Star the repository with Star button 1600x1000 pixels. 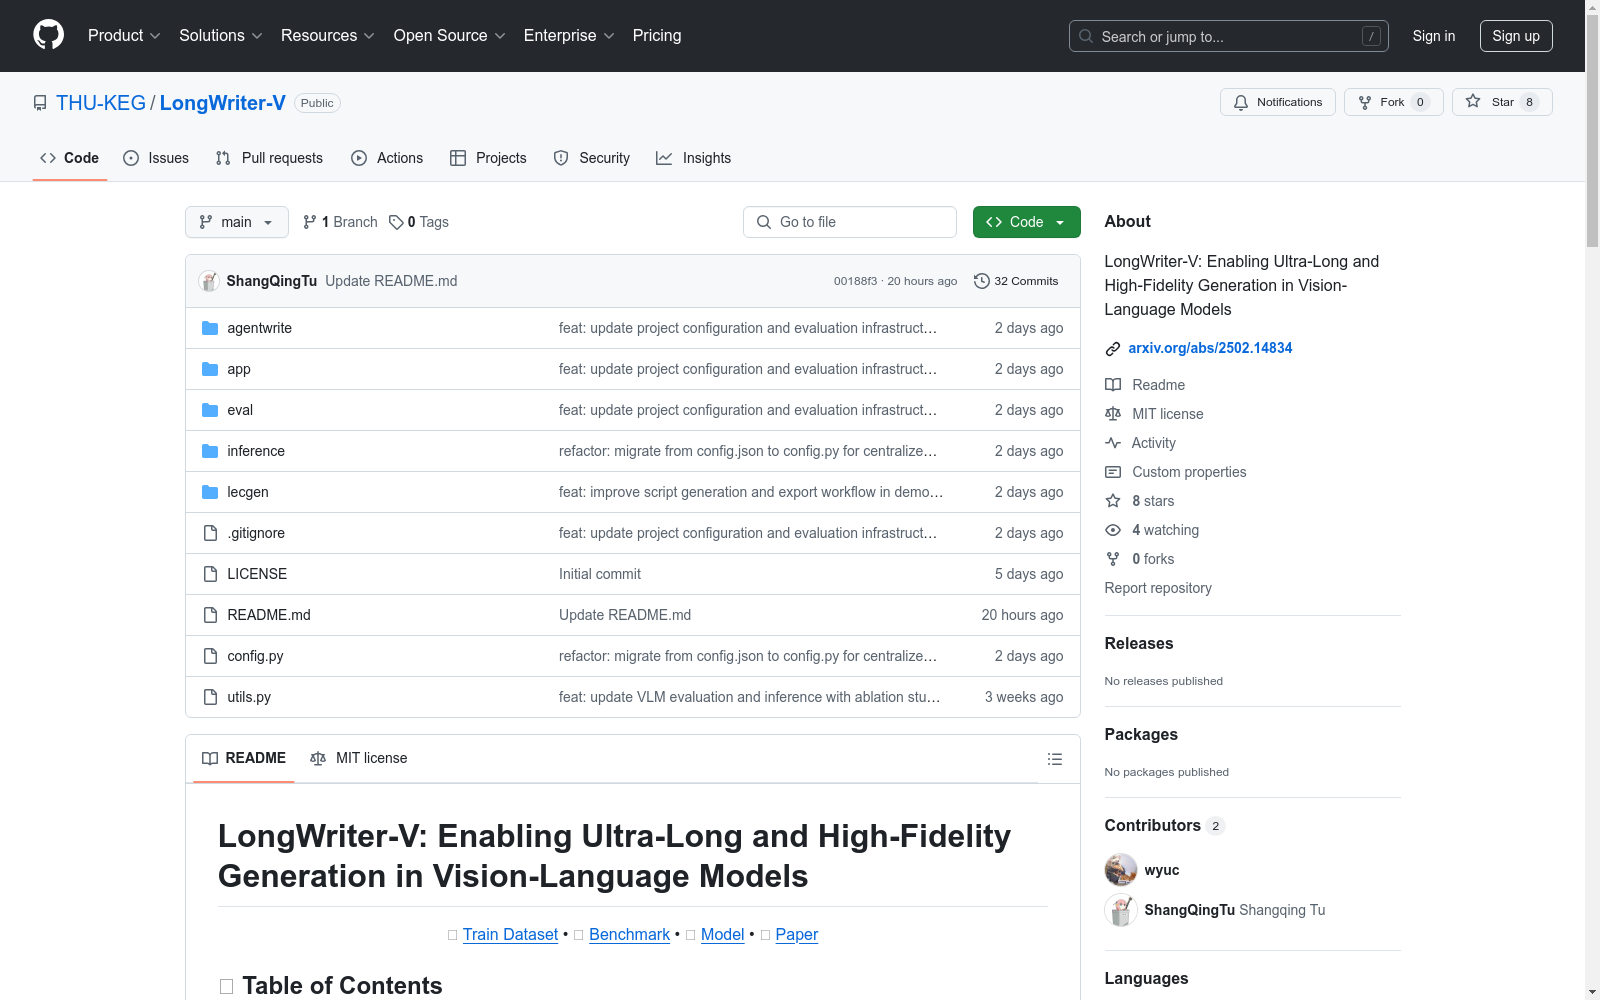(x=1502, y=102)
